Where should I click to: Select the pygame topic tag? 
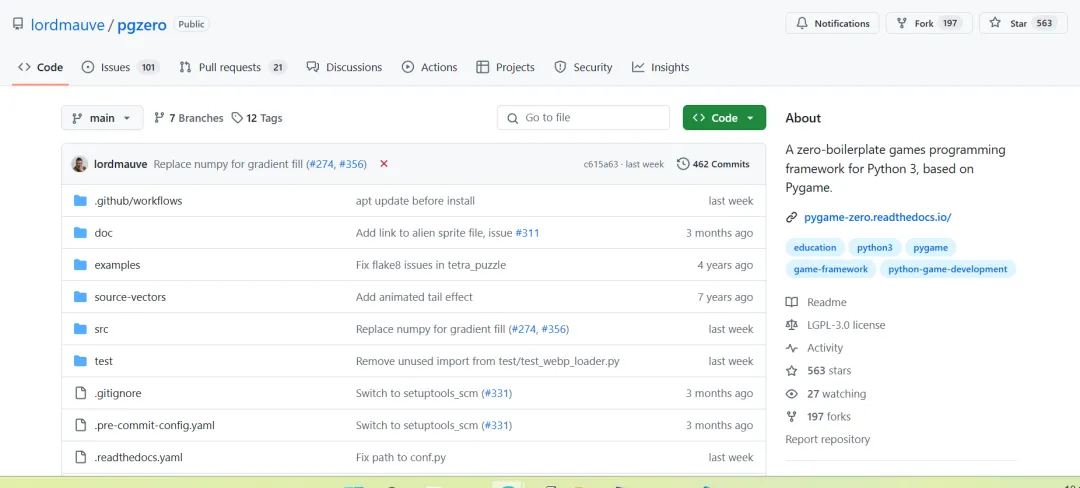931,247
